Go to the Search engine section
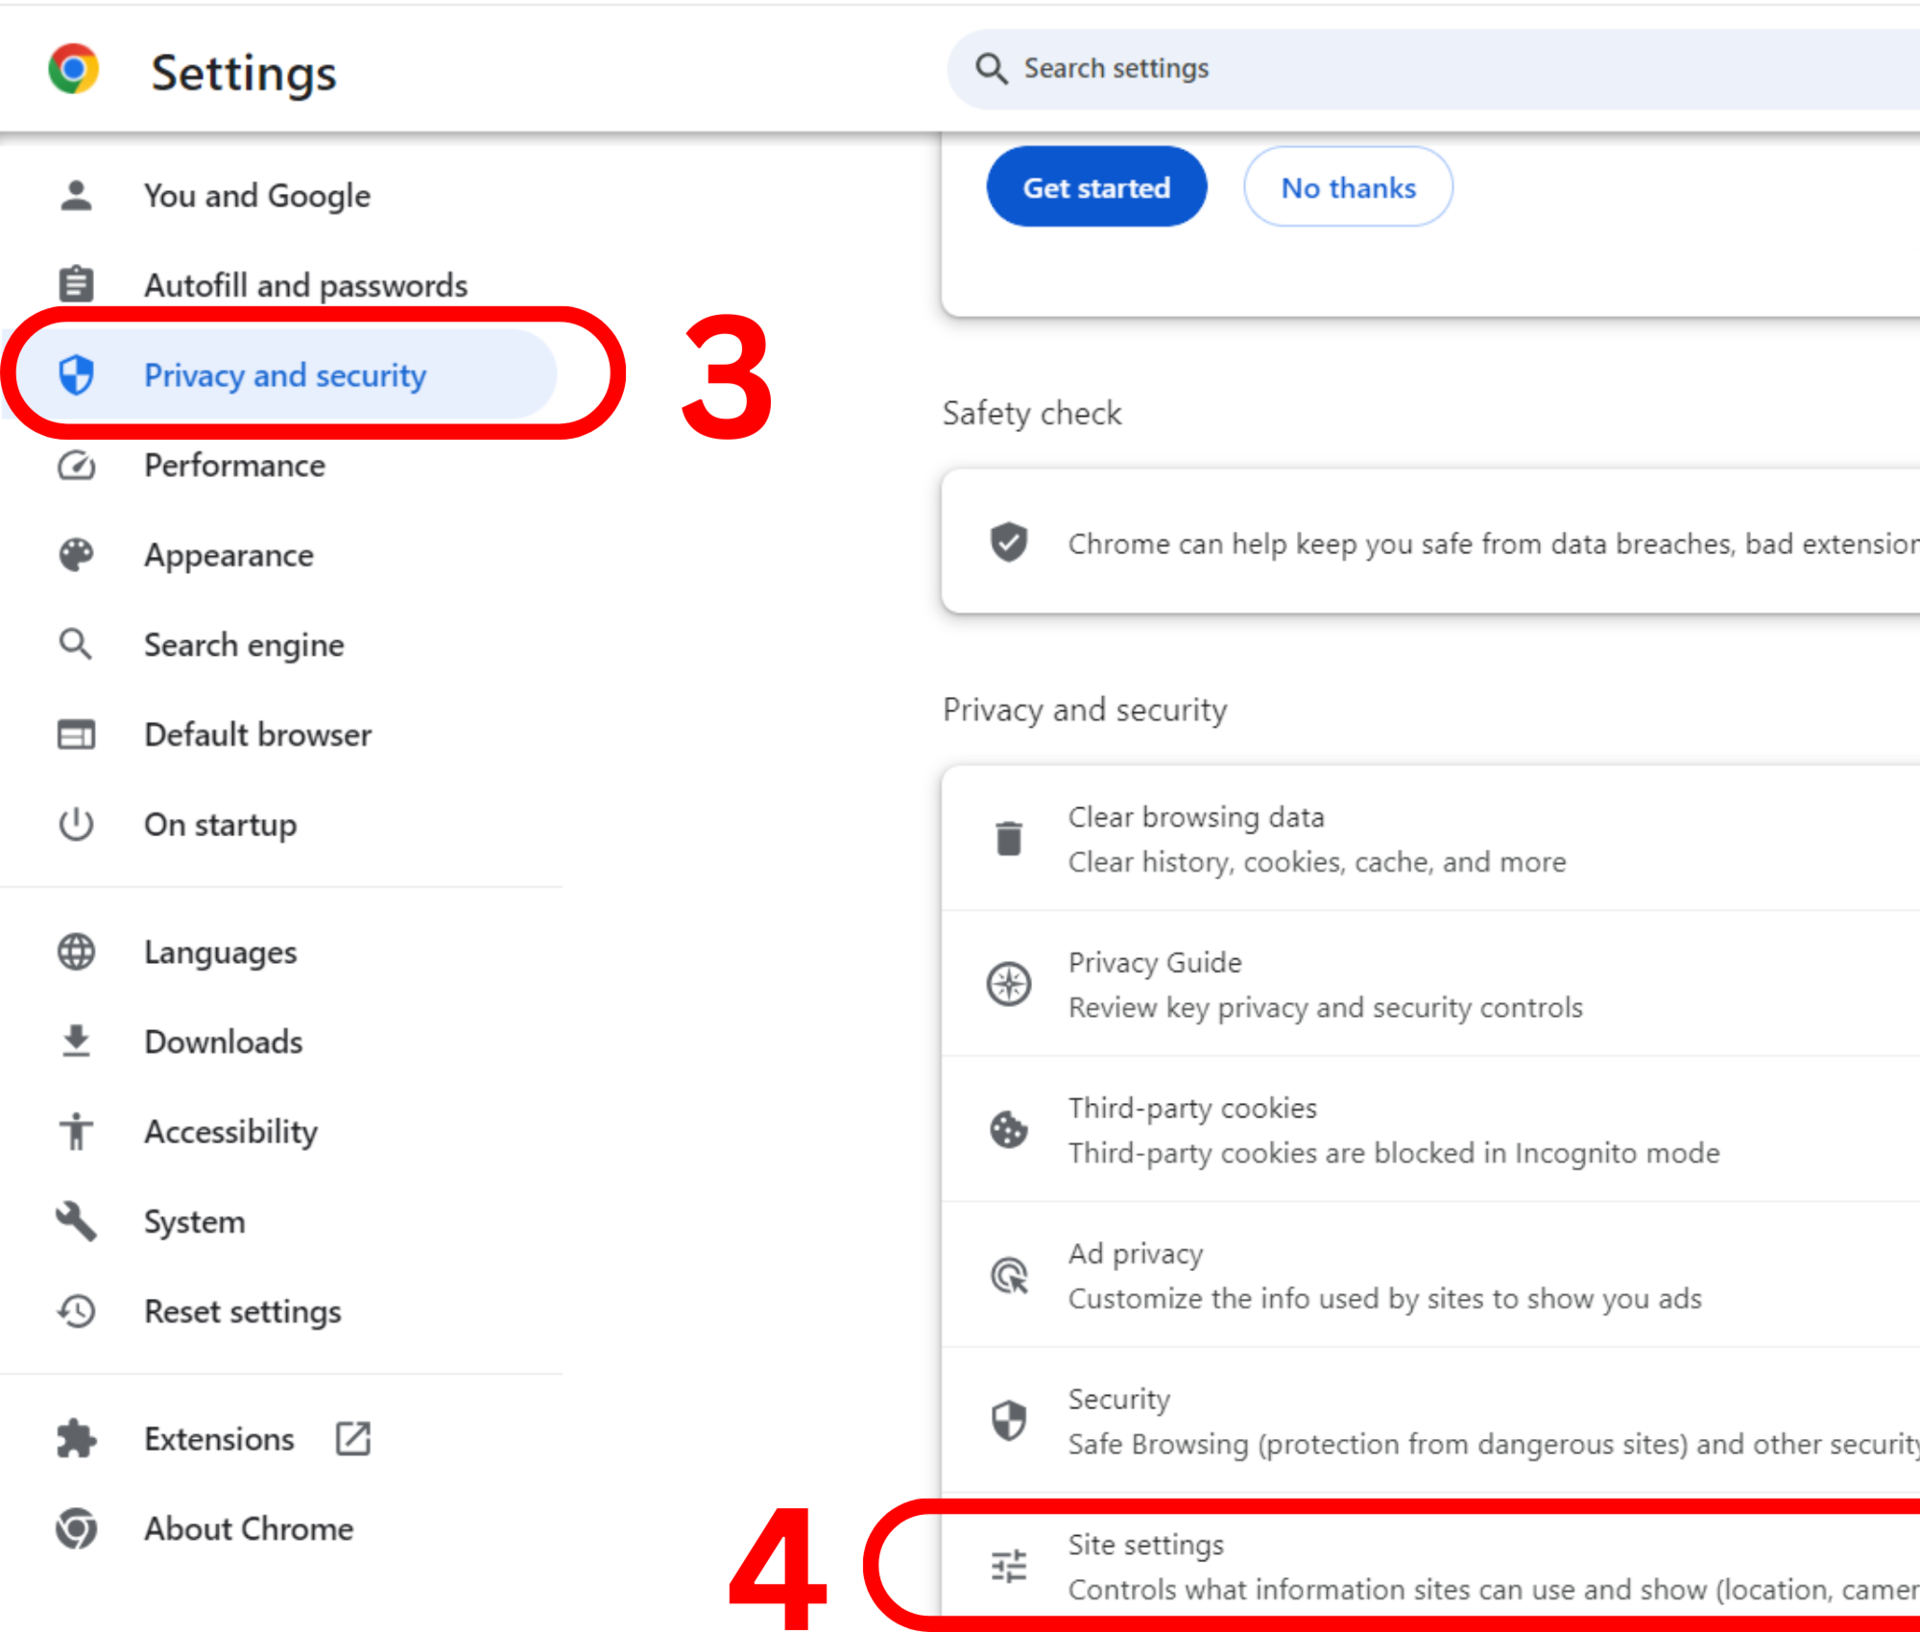Screen dimensions: 1920x1632 pyautogui.click(x=244, y=645)
